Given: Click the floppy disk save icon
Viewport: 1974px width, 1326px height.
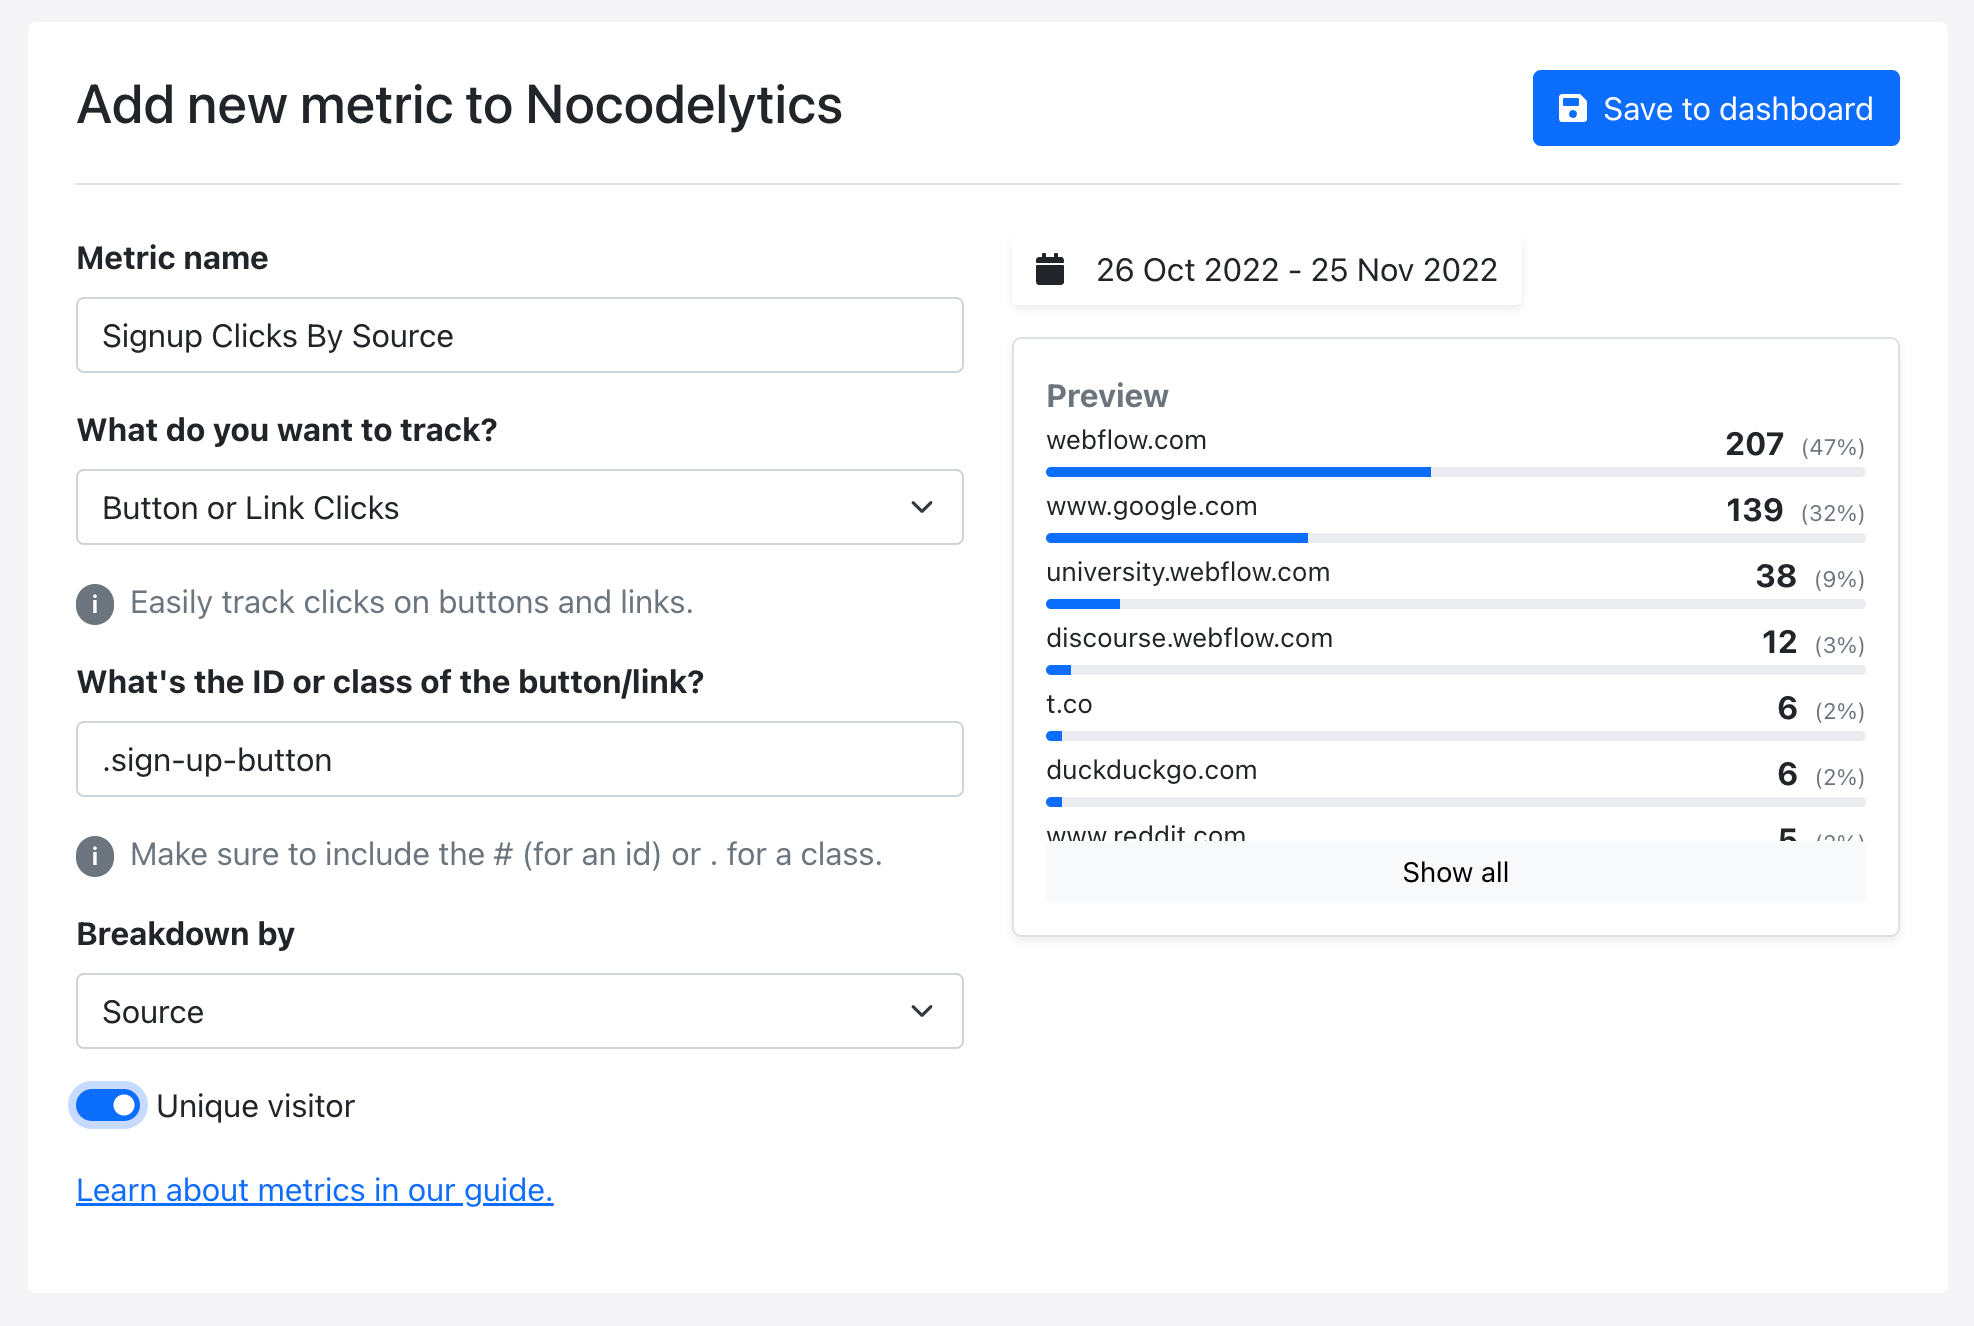Looking at the screenshot, I should click(x=1573, y=109).
